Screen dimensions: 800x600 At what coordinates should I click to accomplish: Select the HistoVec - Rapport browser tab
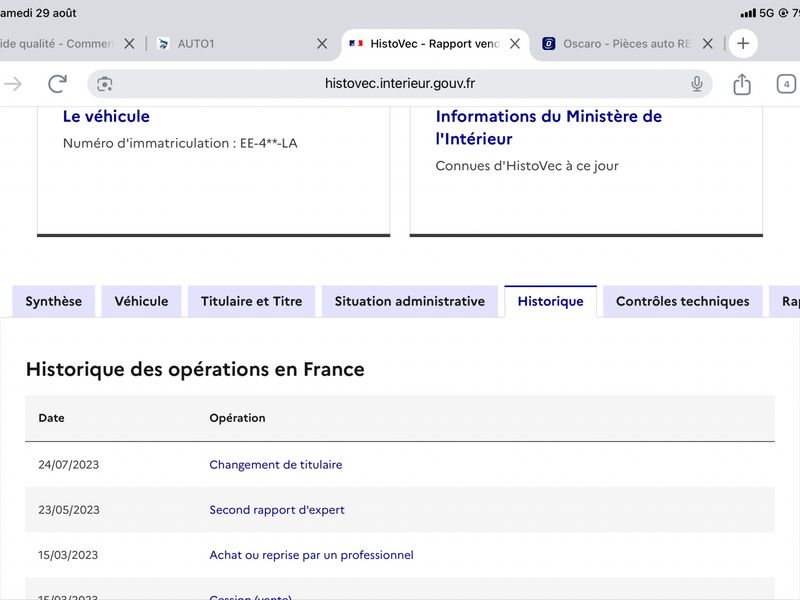pyautogui.click(x=435, y=44)
